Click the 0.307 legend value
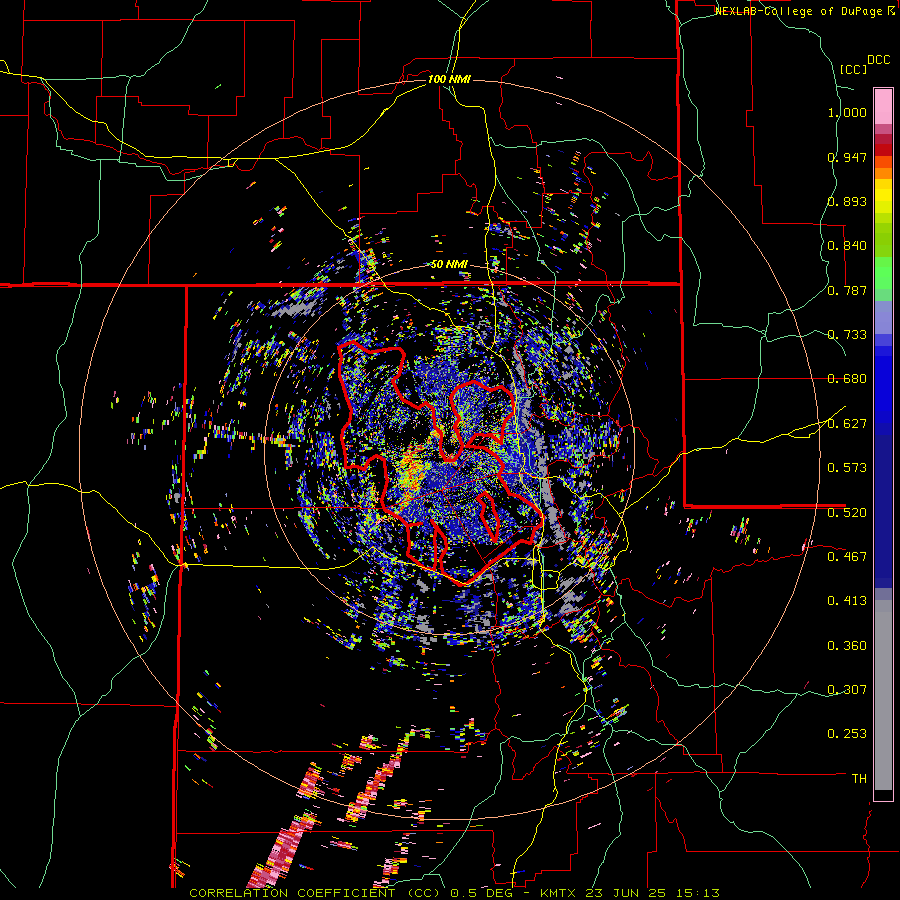This screenshot has height=900, width=900. (847, 690)
